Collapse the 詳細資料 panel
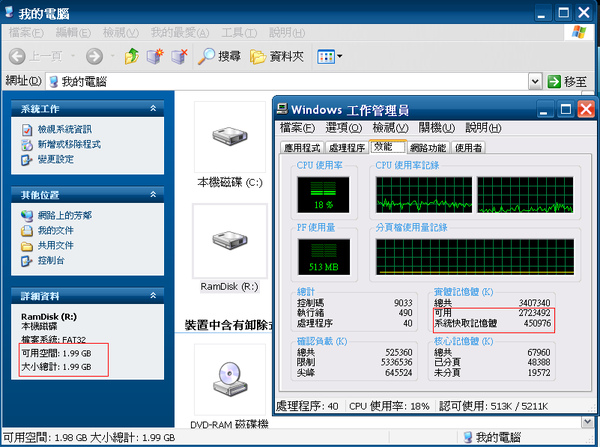 (153, 296)
